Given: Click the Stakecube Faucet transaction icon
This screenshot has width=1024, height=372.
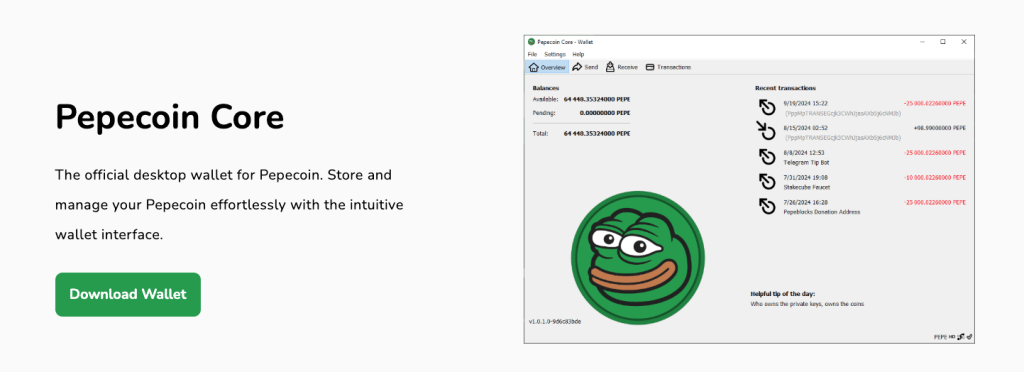Looking at the screenshot, I should pyautogui.click(x=767, y=181).
